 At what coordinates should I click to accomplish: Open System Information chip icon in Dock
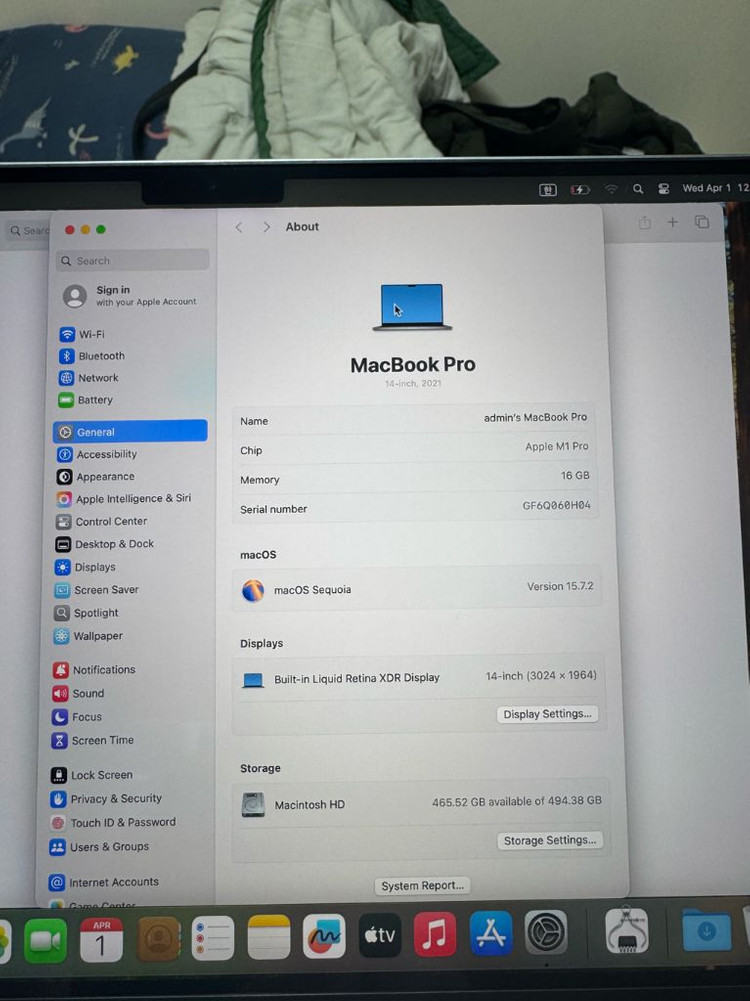pyautogui.click(x=626, y=930)
